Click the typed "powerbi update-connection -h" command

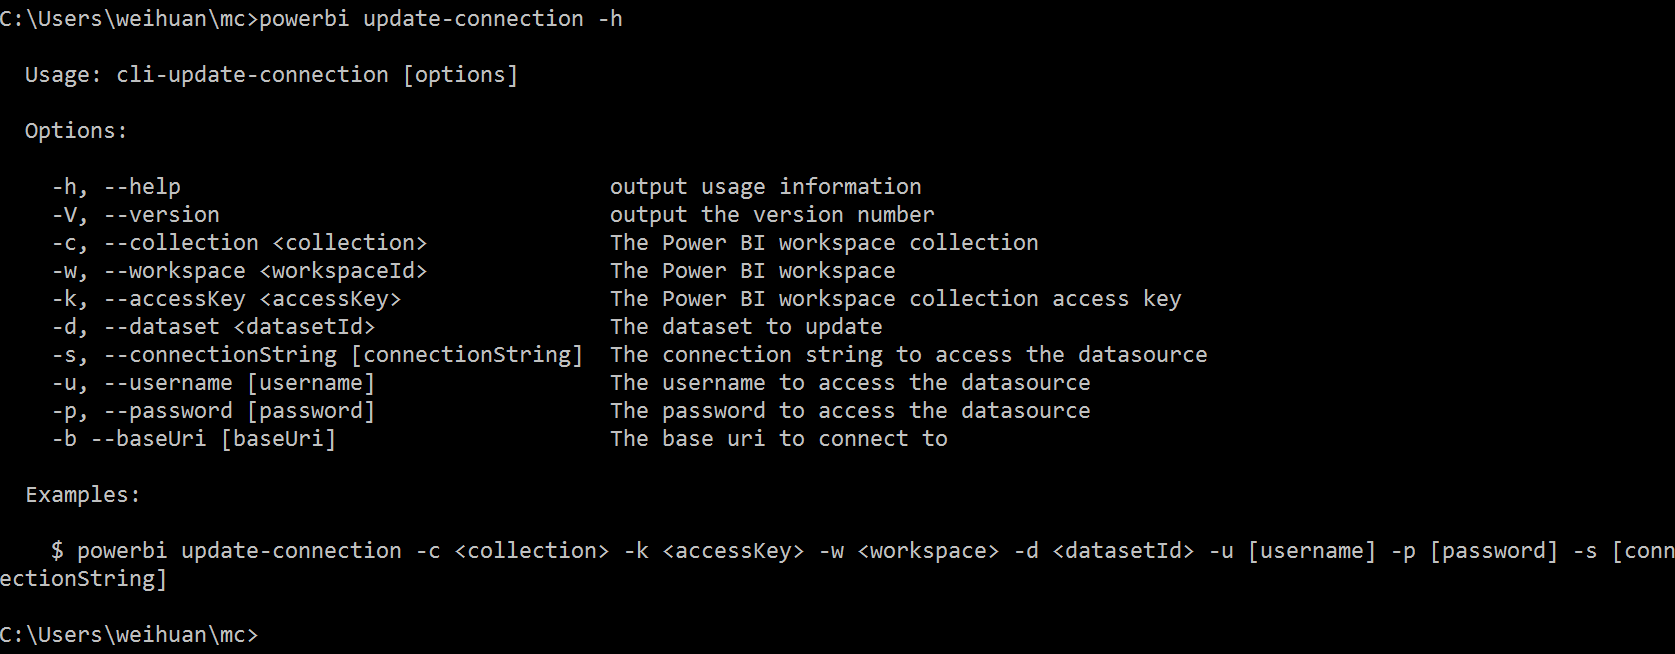(440, 19)
